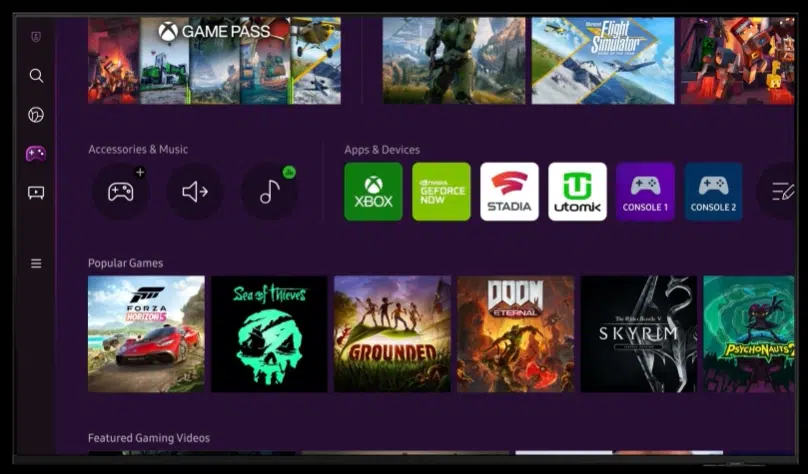Image resolution: width=808 pixels, height=474 pixels.
Task: Open Forza Horizon 5 game thumbnail
Action: point(146,334)
